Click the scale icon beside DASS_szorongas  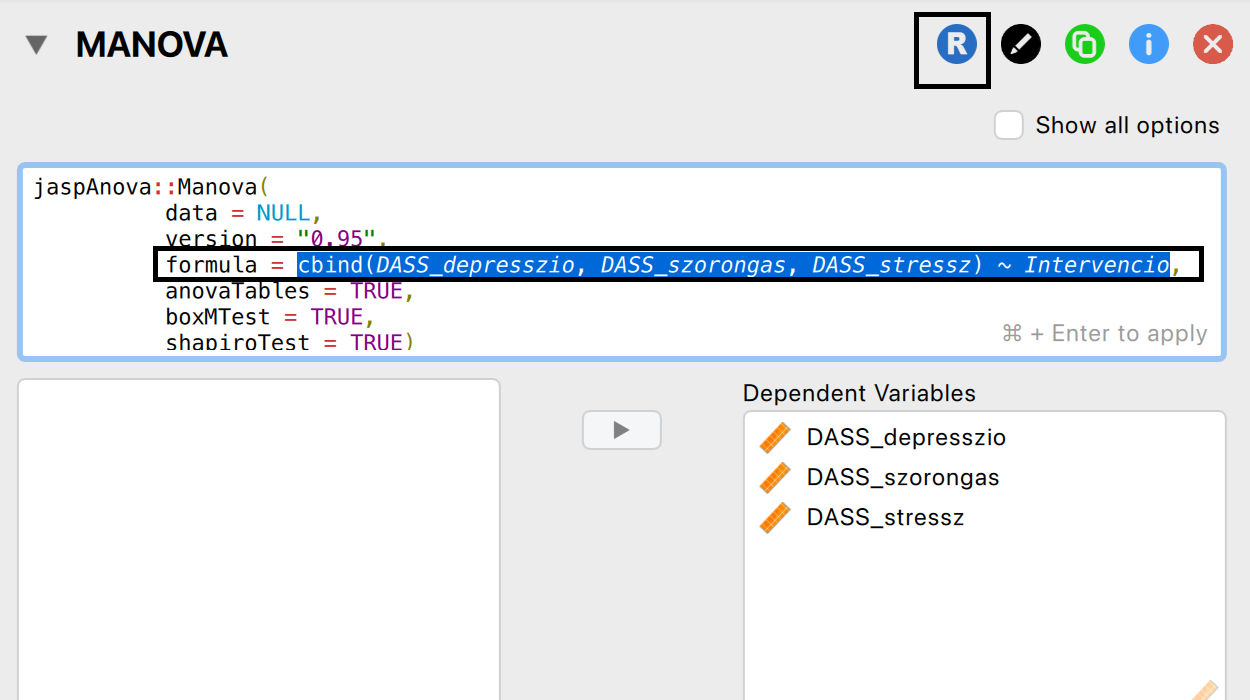(775, 478)
